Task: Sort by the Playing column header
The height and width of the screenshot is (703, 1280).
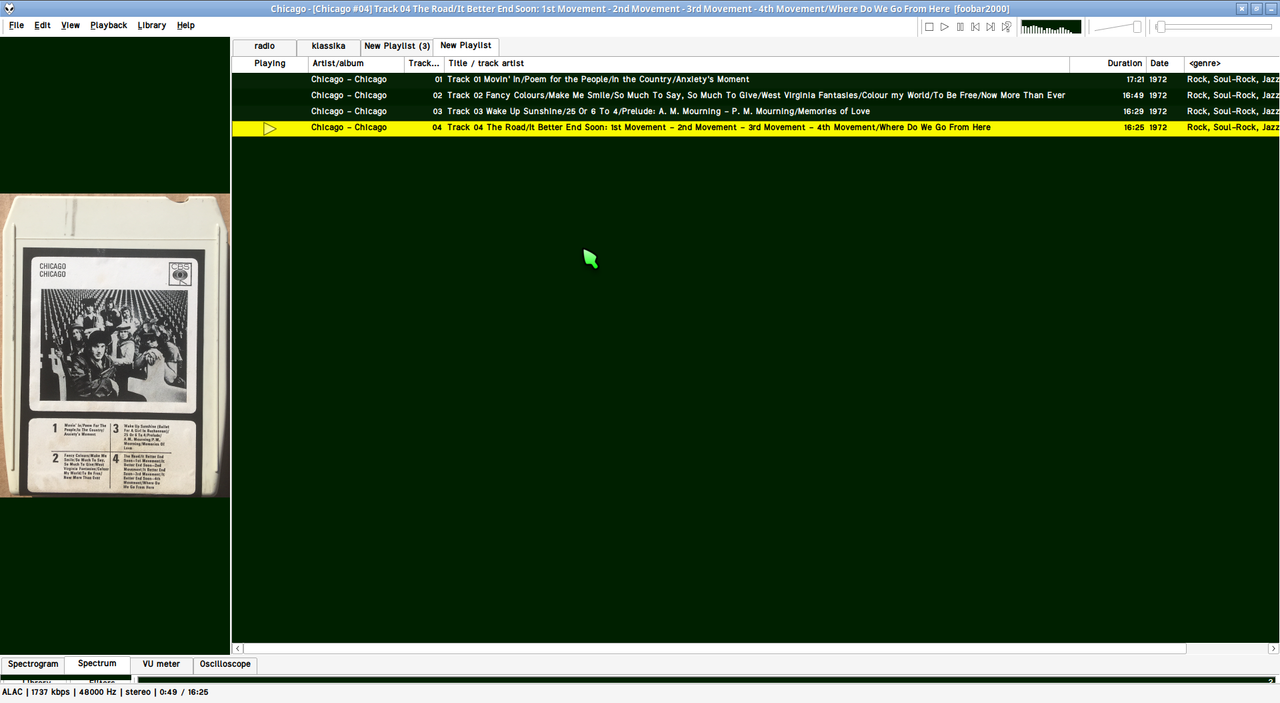Action: coord(270,63)
